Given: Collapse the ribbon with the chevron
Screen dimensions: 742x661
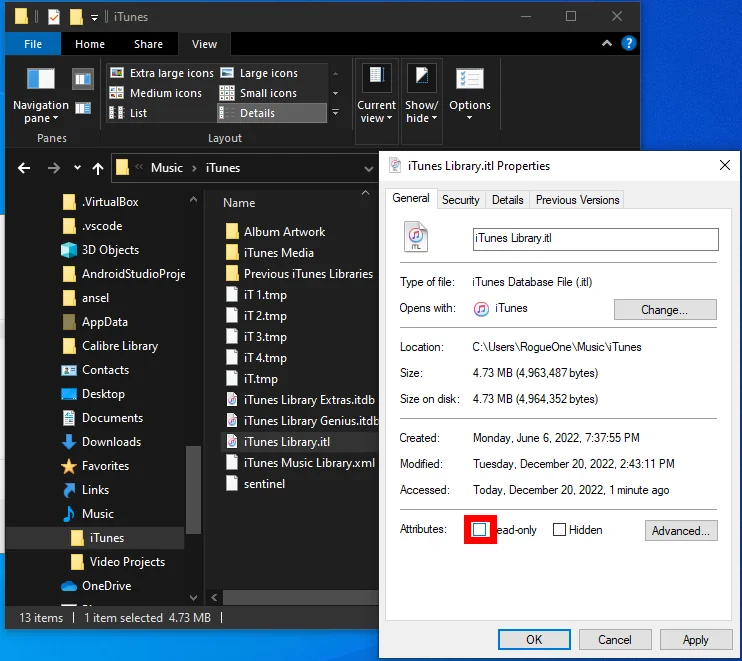Looking at the screenshot, I should click(607, 44).
